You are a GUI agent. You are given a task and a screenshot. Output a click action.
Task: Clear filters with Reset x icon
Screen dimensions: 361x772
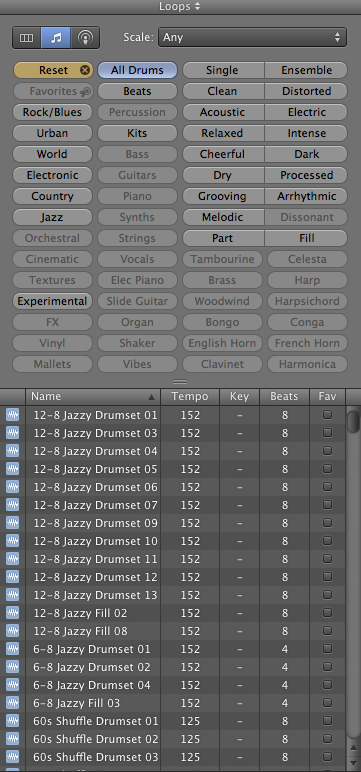point(85,70)
